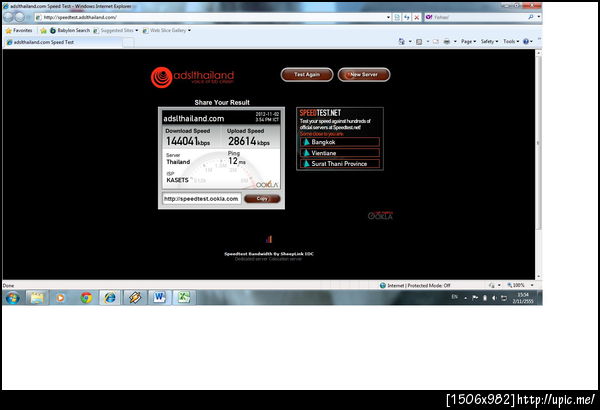Open the Page menu

[x=468, y=41]
